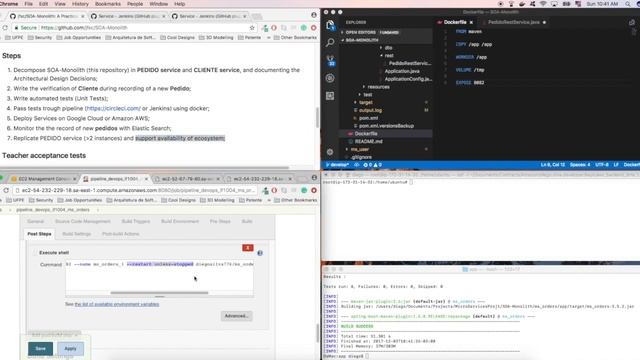Screen dimensions: 640x360
Task: Click the errors and warnings counter in VS Code
Action: [372, 165]
